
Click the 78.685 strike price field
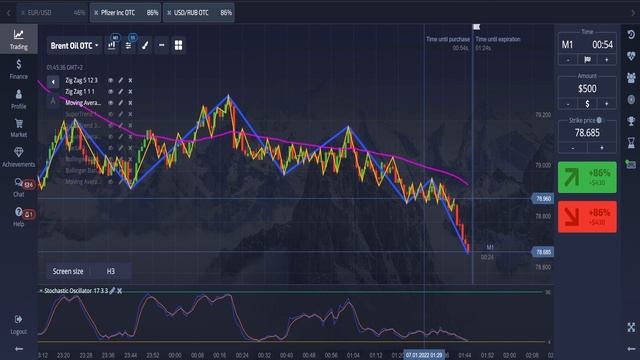pyautogui.click(x=587, y=133)
